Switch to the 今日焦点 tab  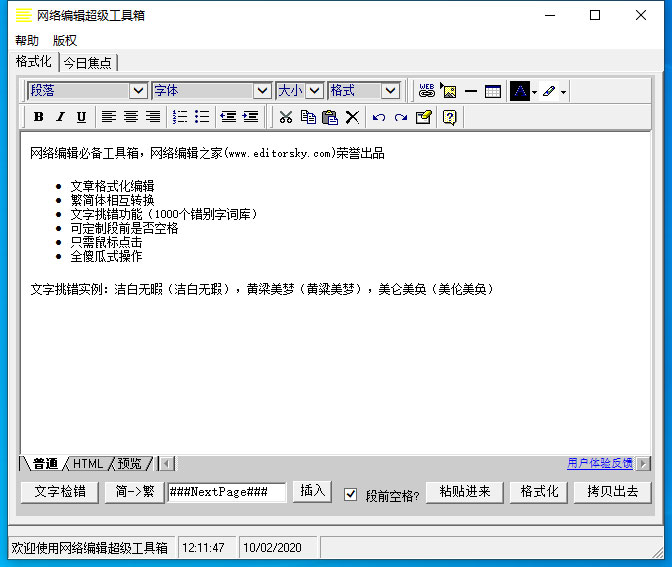[87, 63]
